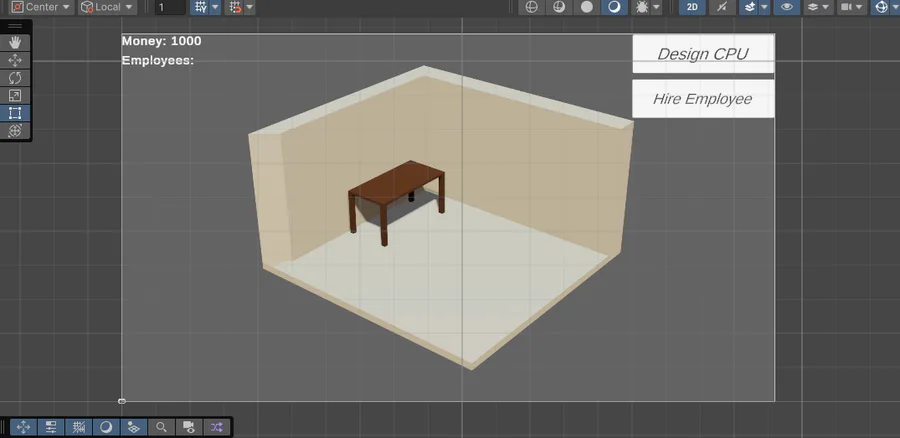Select the Rotate tool
The width and height of the screenshot is (900, 438).
point(15,78)
